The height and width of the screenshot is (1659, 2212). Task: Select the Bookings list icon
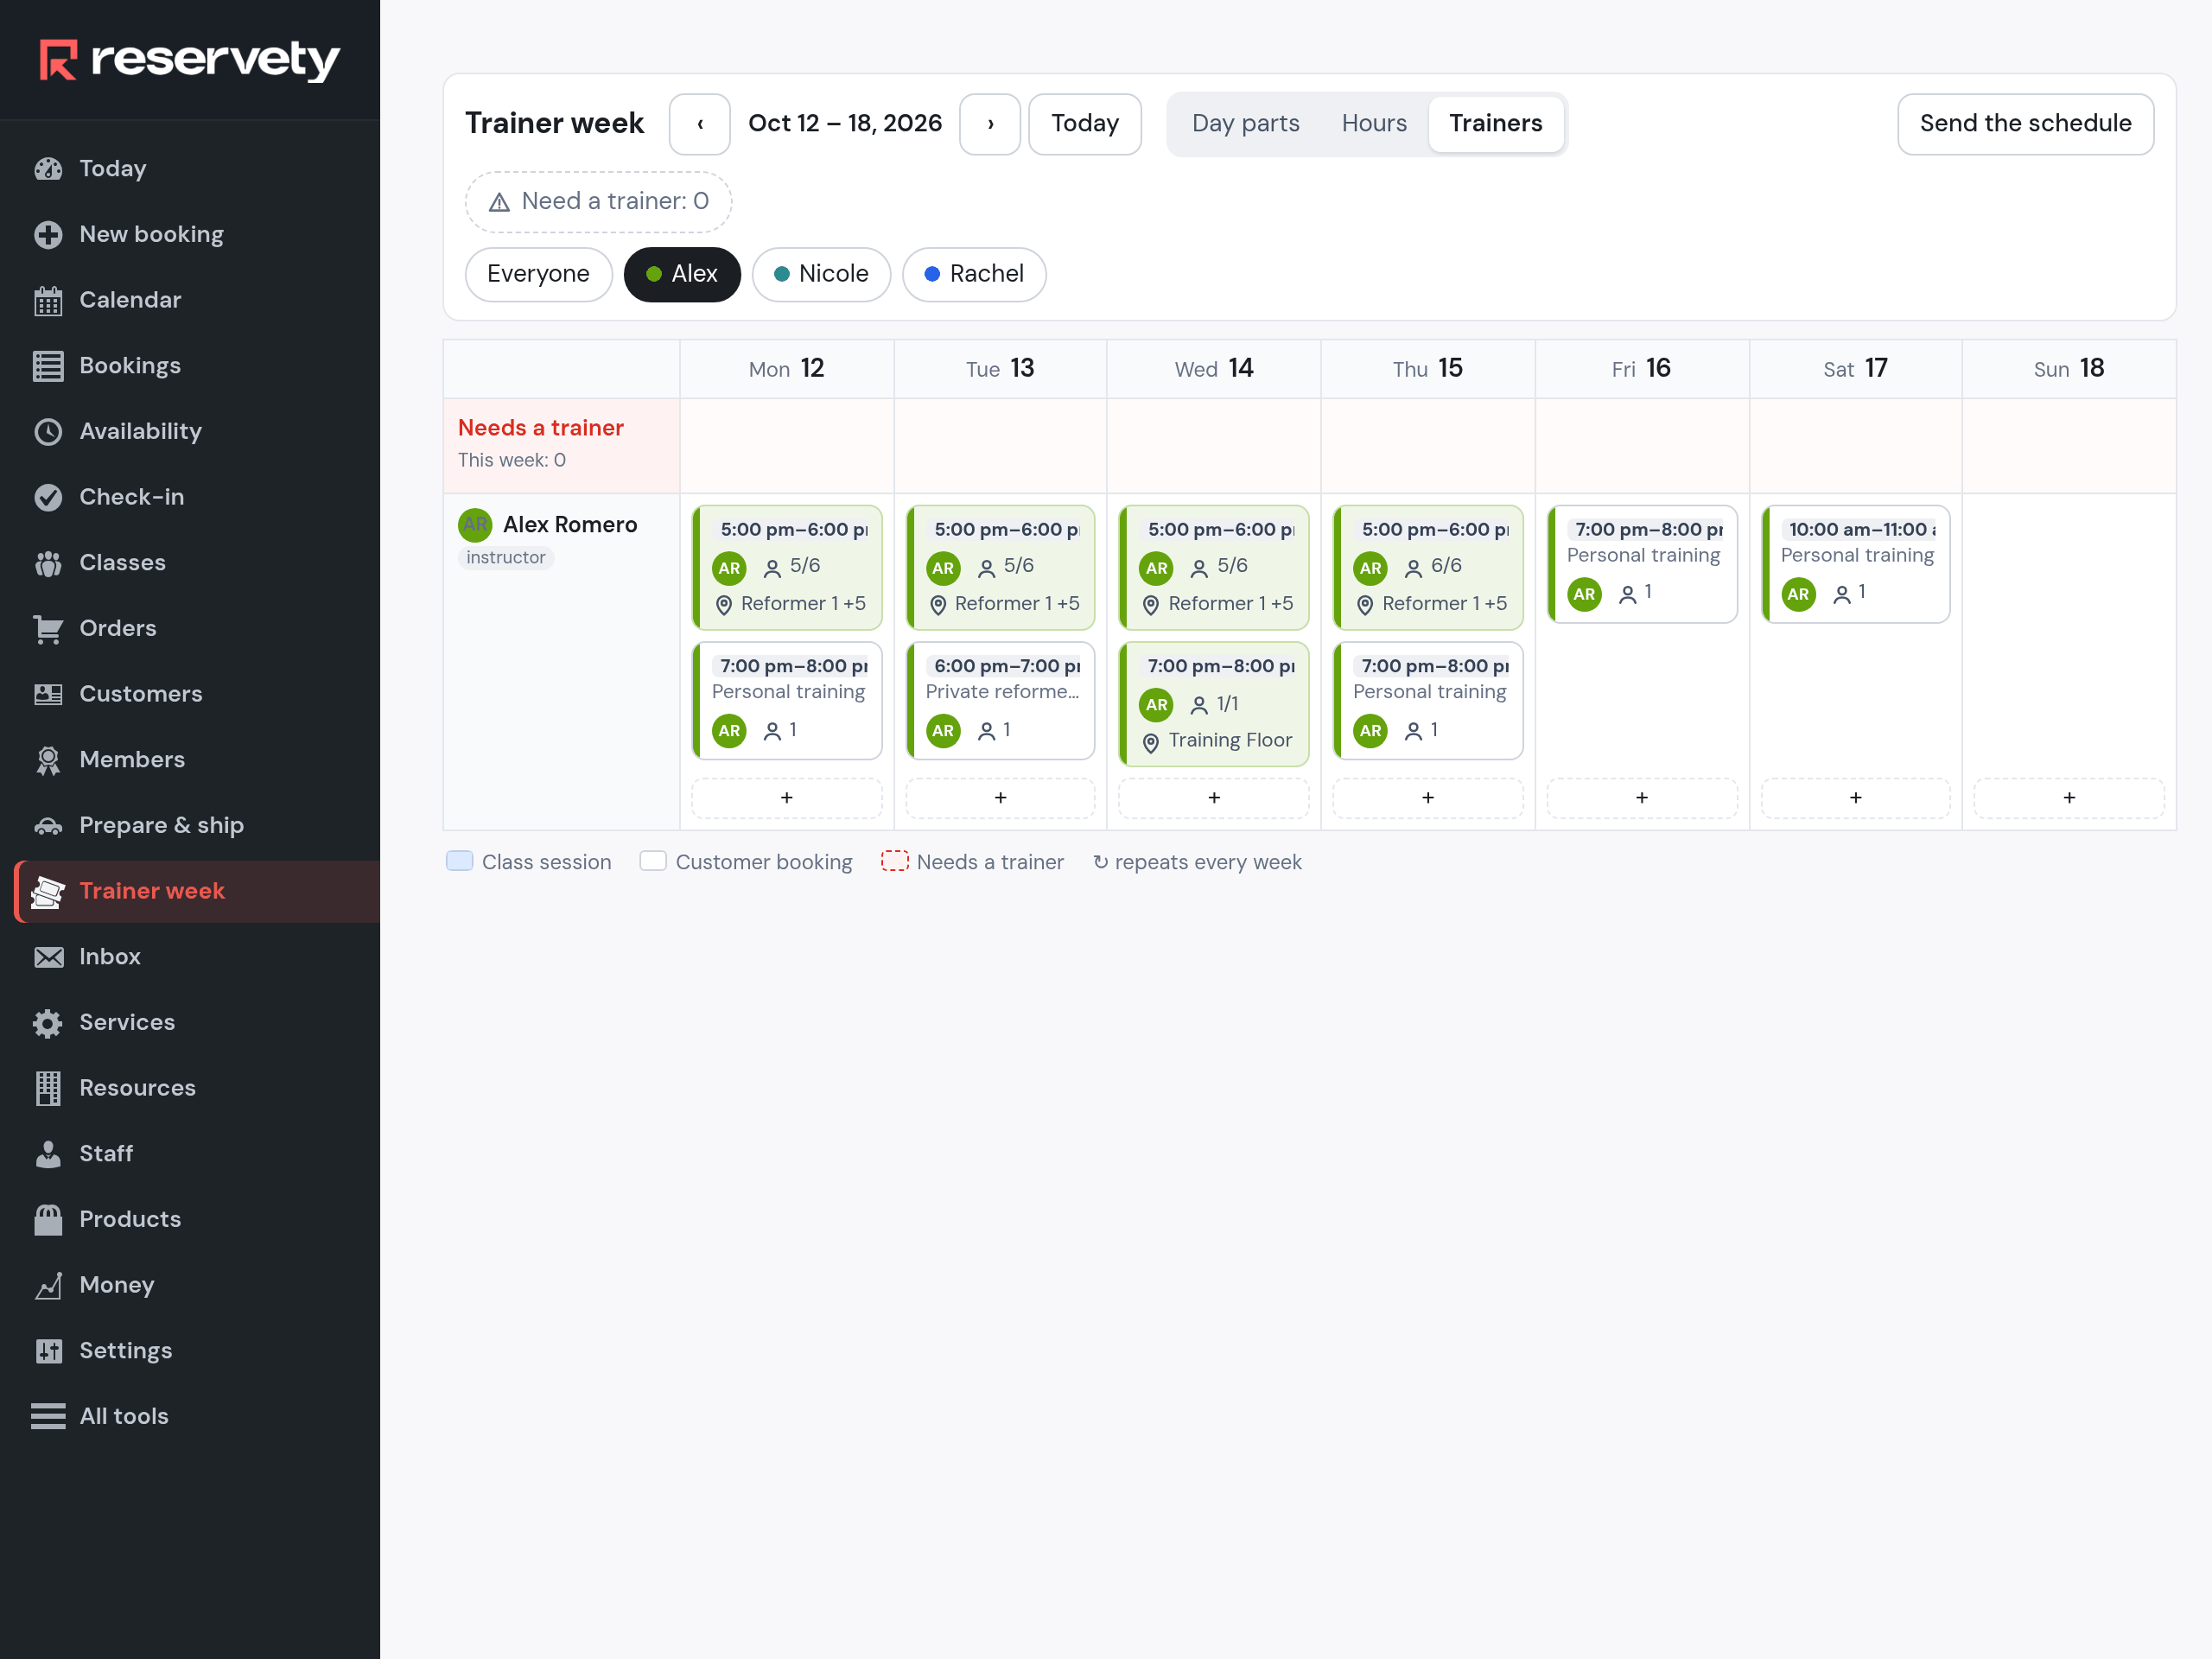(48, 366)
